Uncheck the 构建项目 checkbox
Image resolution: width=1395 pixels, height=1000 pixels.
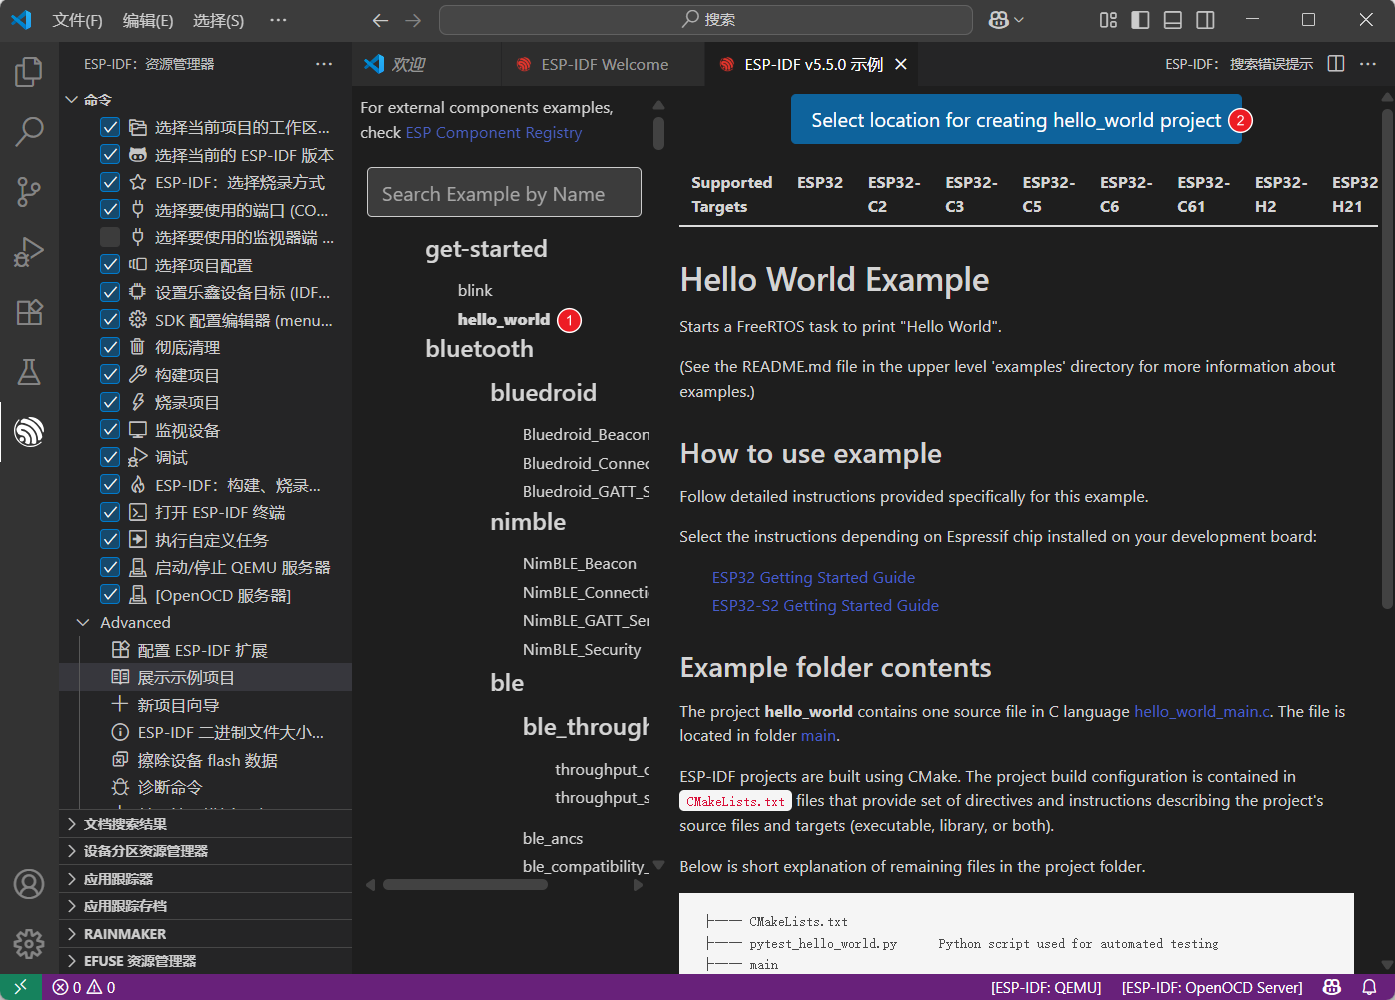(x=110, y=375)
